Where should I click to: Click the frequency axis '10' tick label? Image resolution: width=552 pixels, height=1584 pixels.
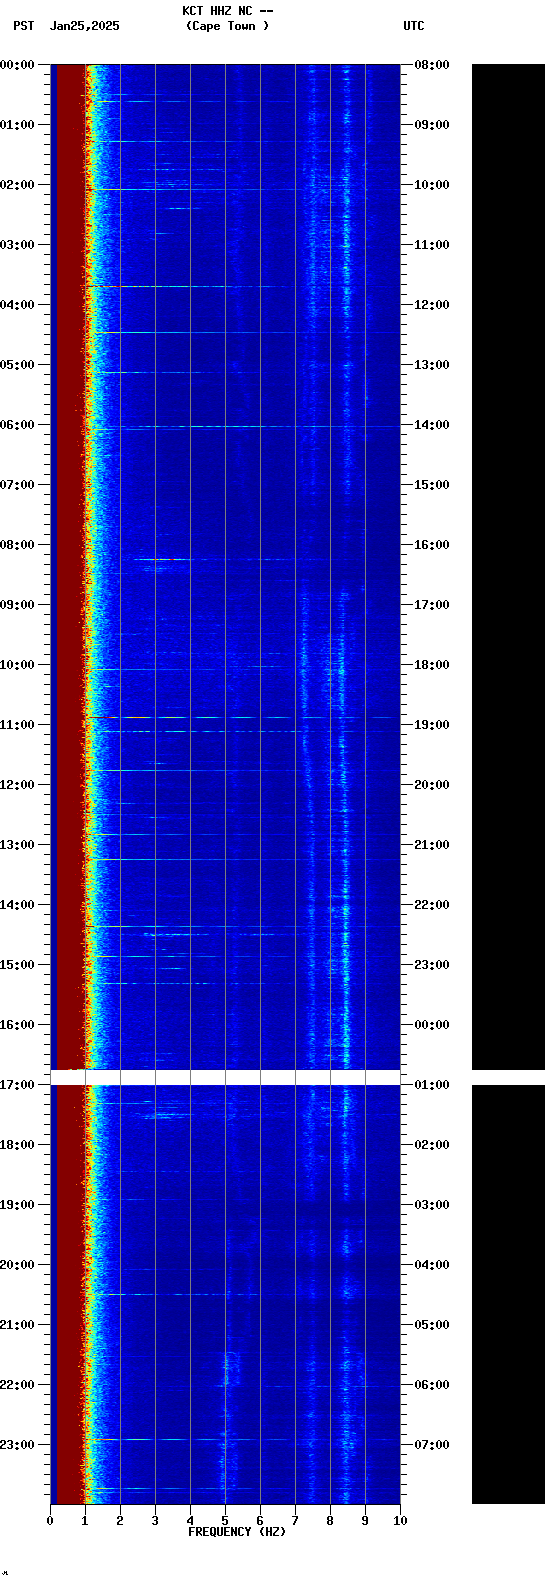[x=400, y=1521]
